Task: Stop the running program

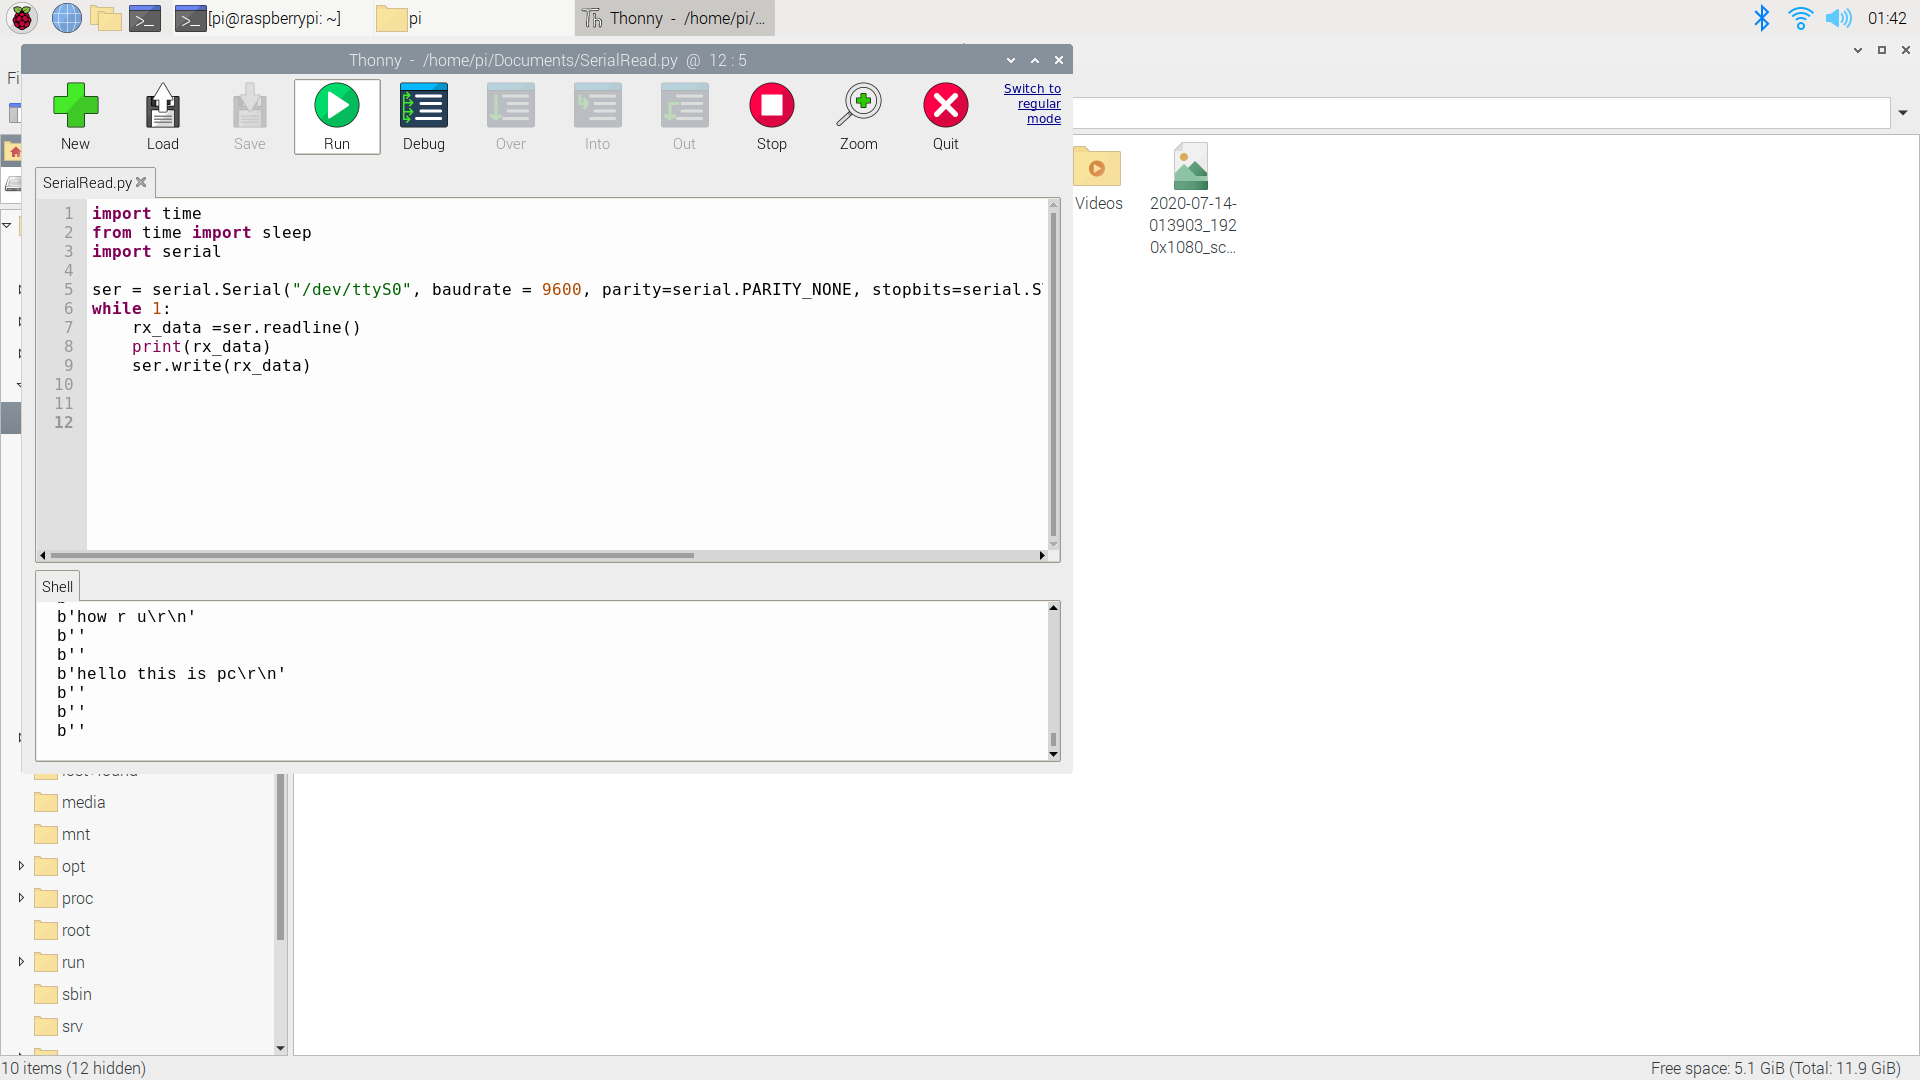Action: tap(771, 106)
